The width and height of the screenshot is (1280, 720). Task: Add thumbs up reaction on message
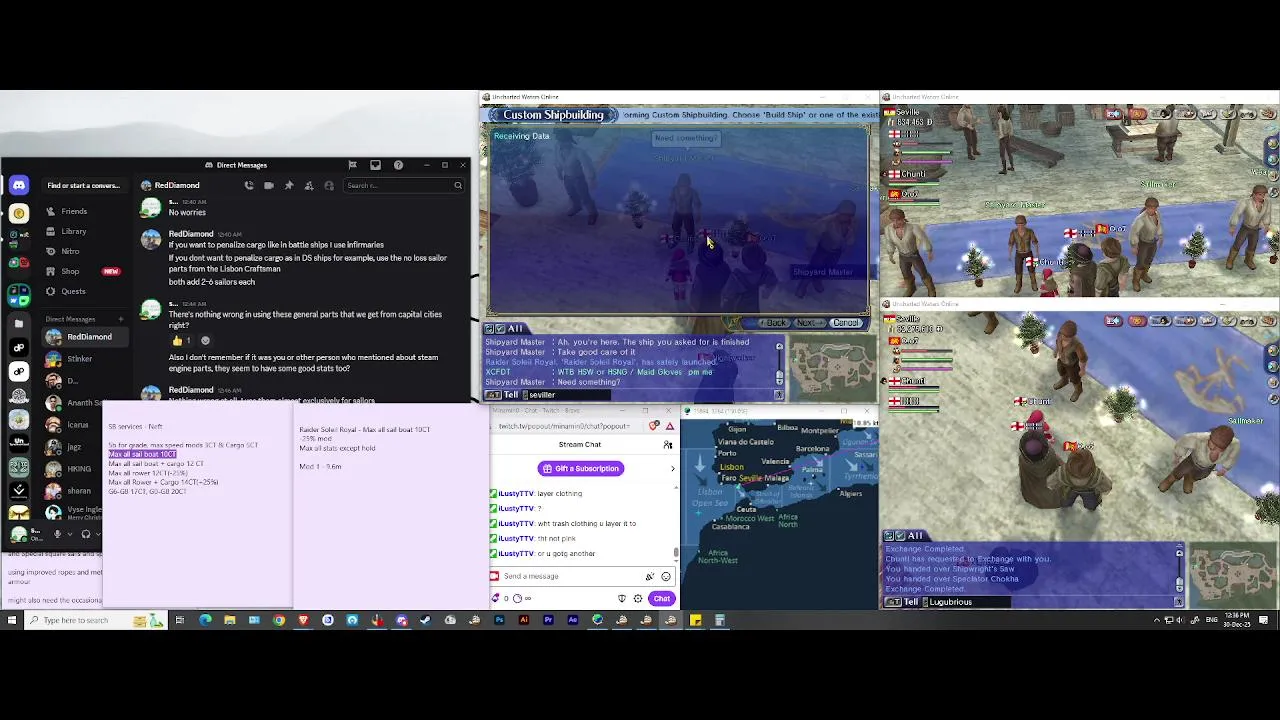181,340
